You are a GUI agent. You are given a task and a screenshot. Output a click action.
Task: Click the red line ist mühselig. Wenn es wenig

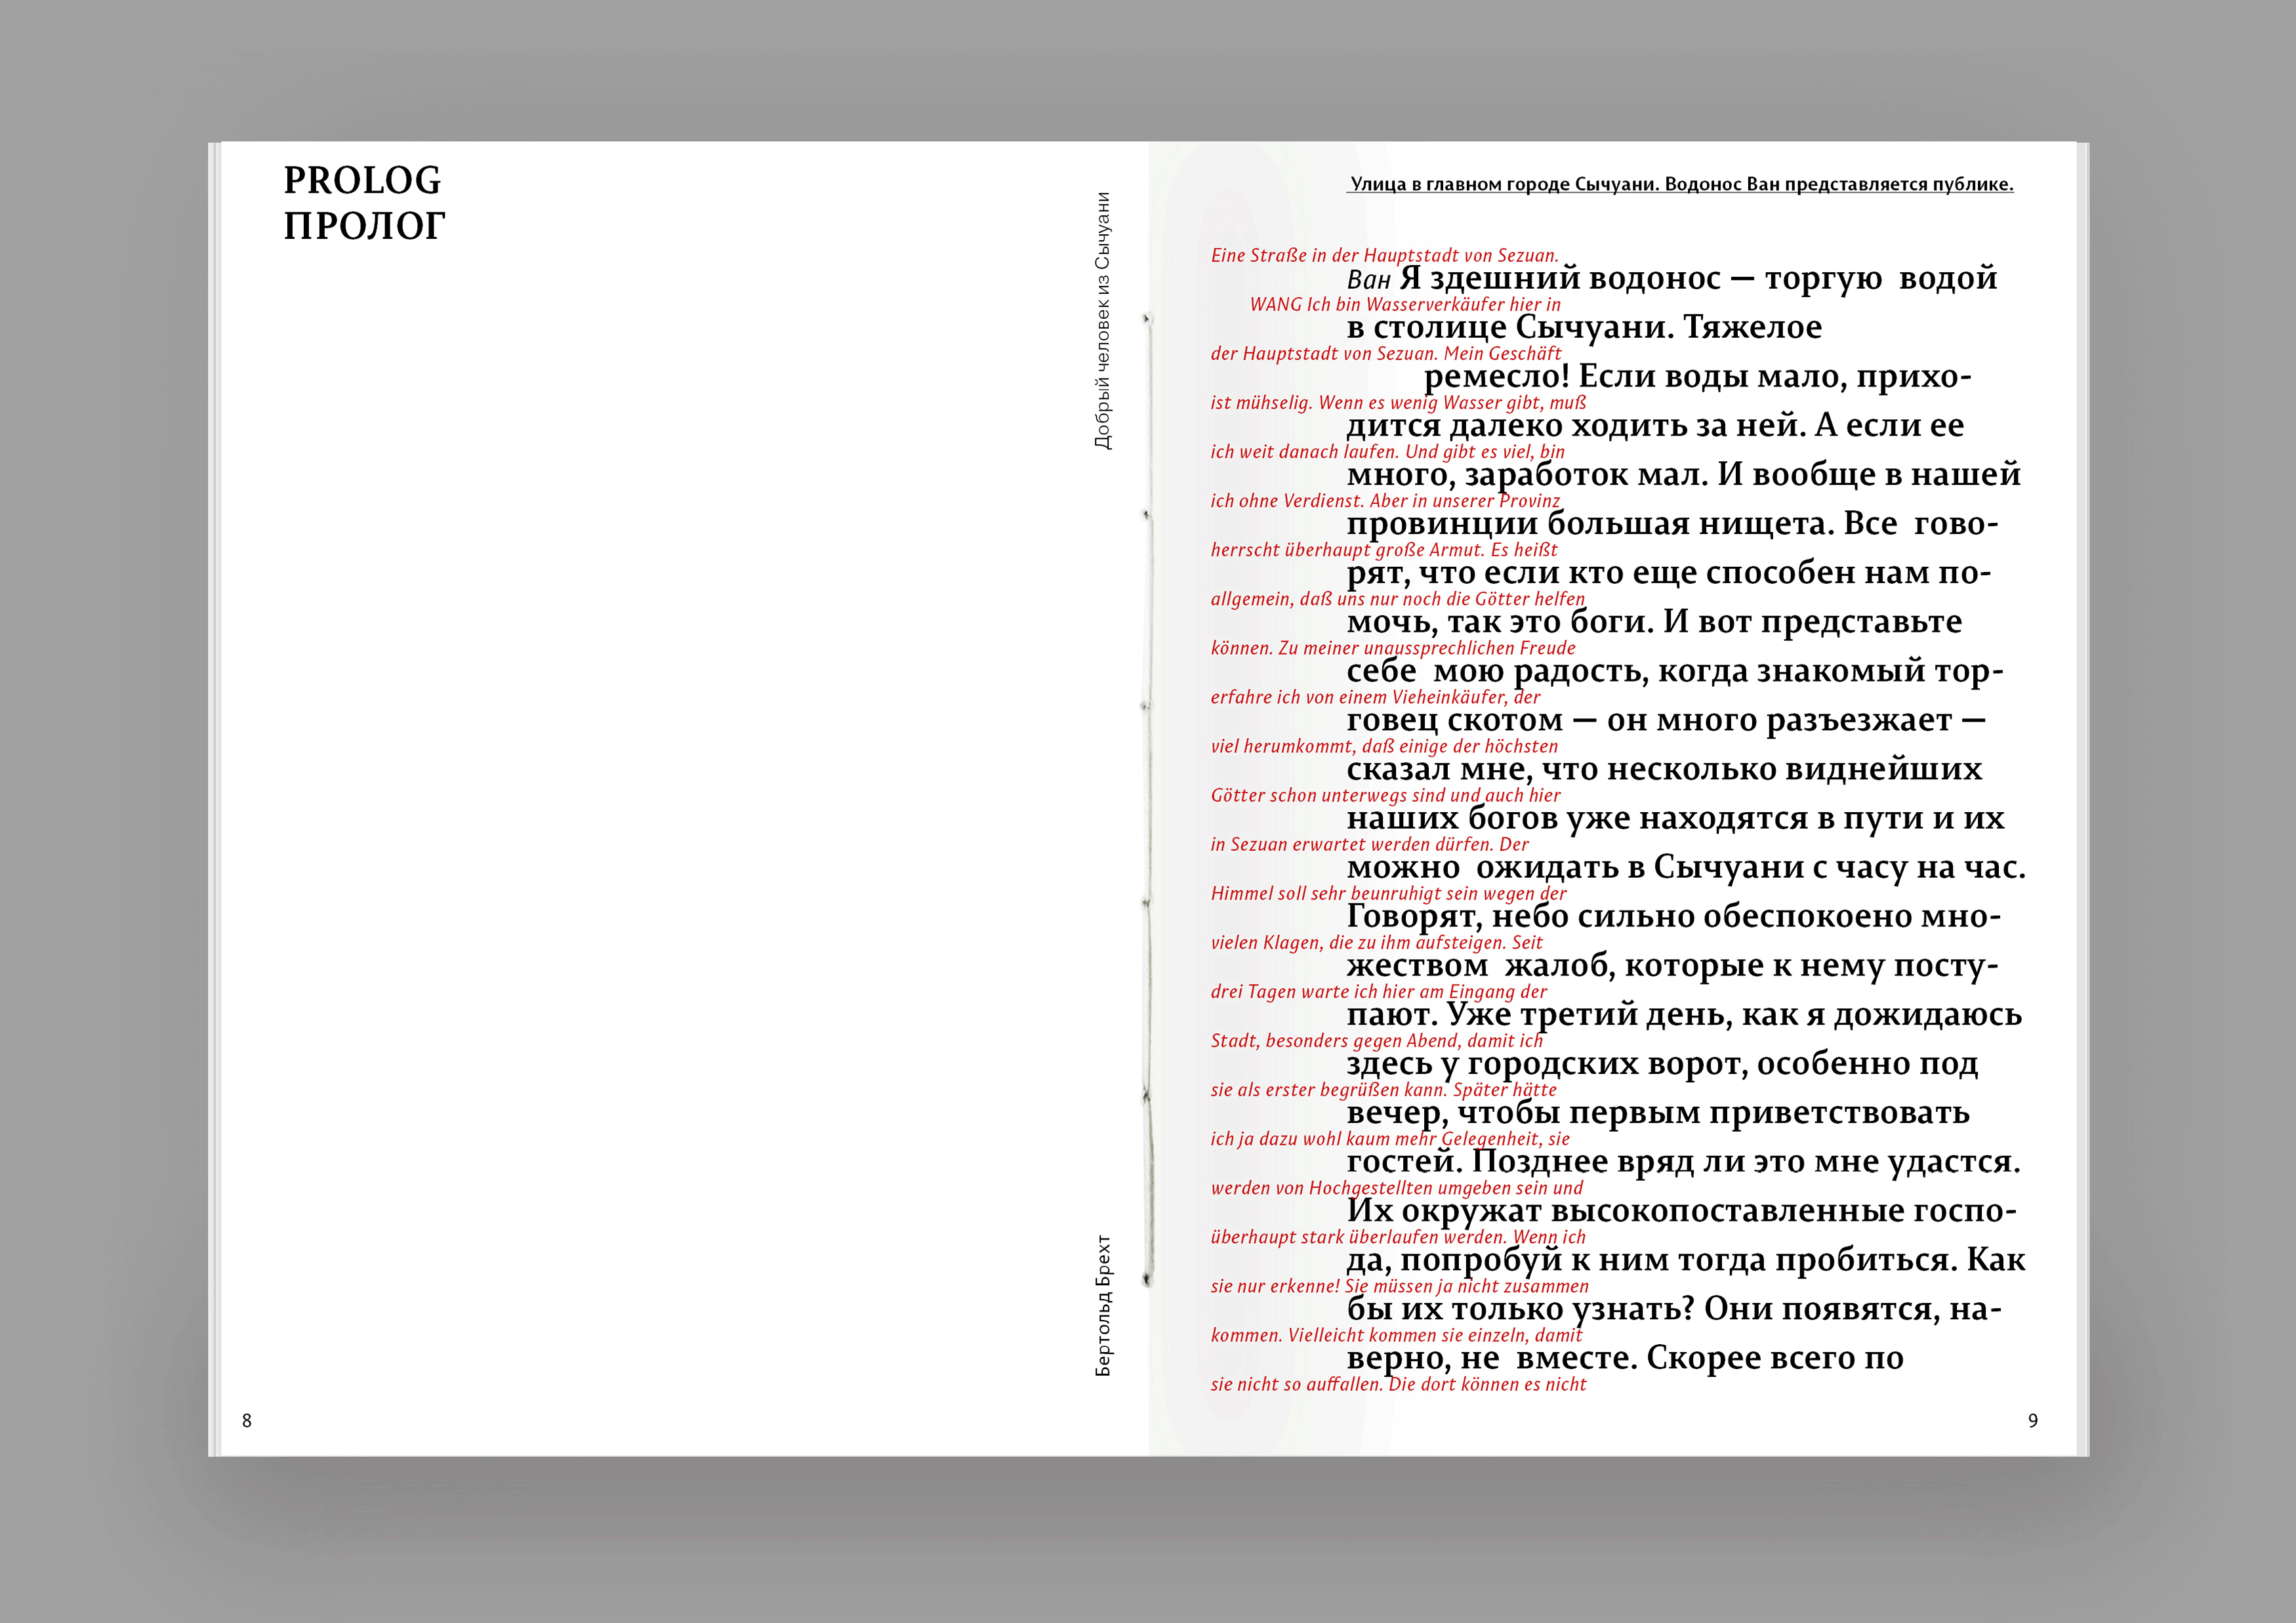[1398, 403]
